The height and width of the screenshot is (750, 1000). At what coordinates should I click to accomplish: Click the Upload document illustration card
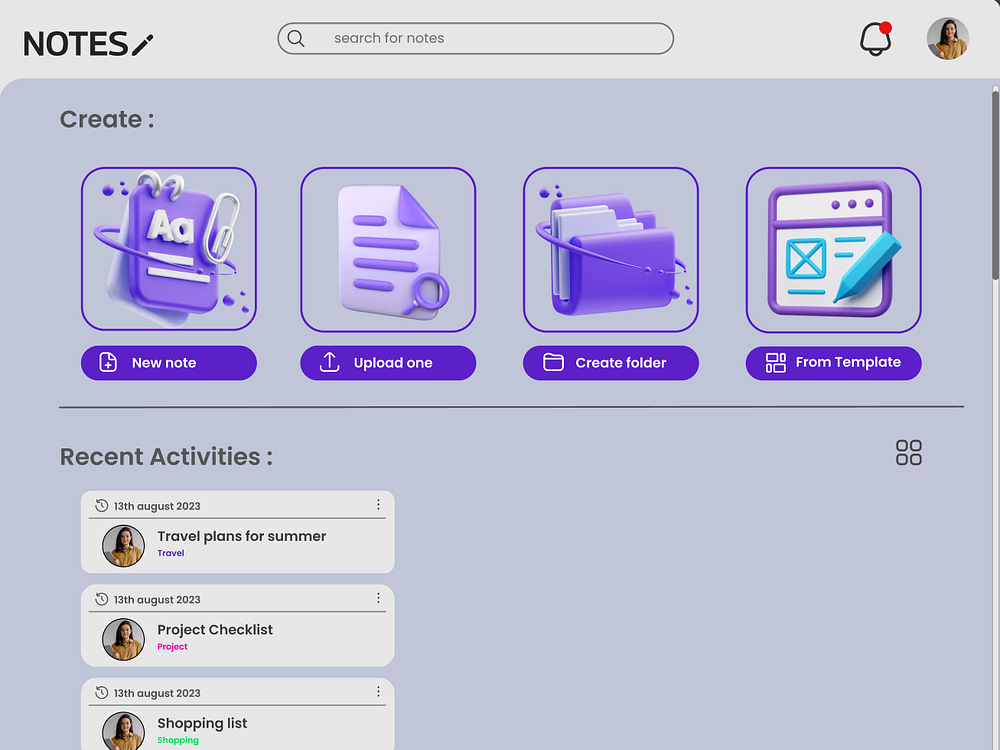point(388,249)
